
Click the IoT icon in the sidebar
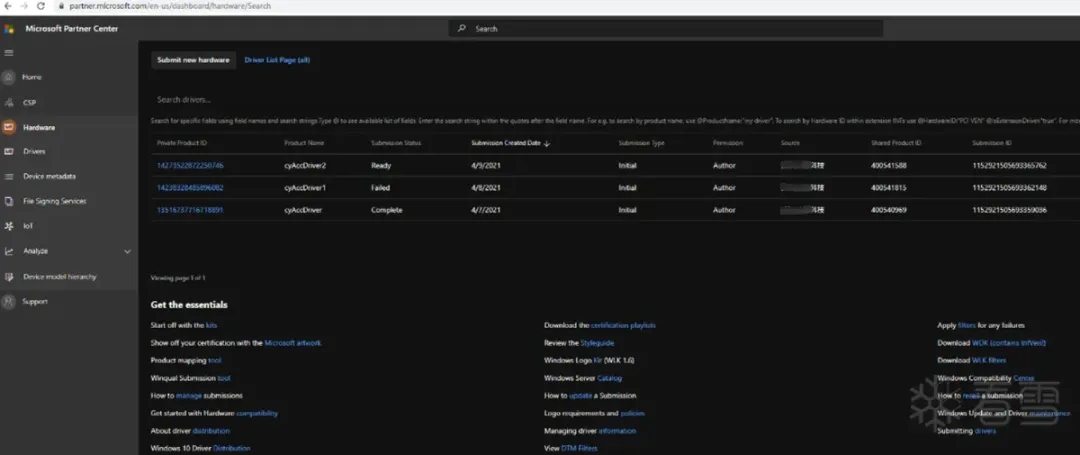(9, 226)
